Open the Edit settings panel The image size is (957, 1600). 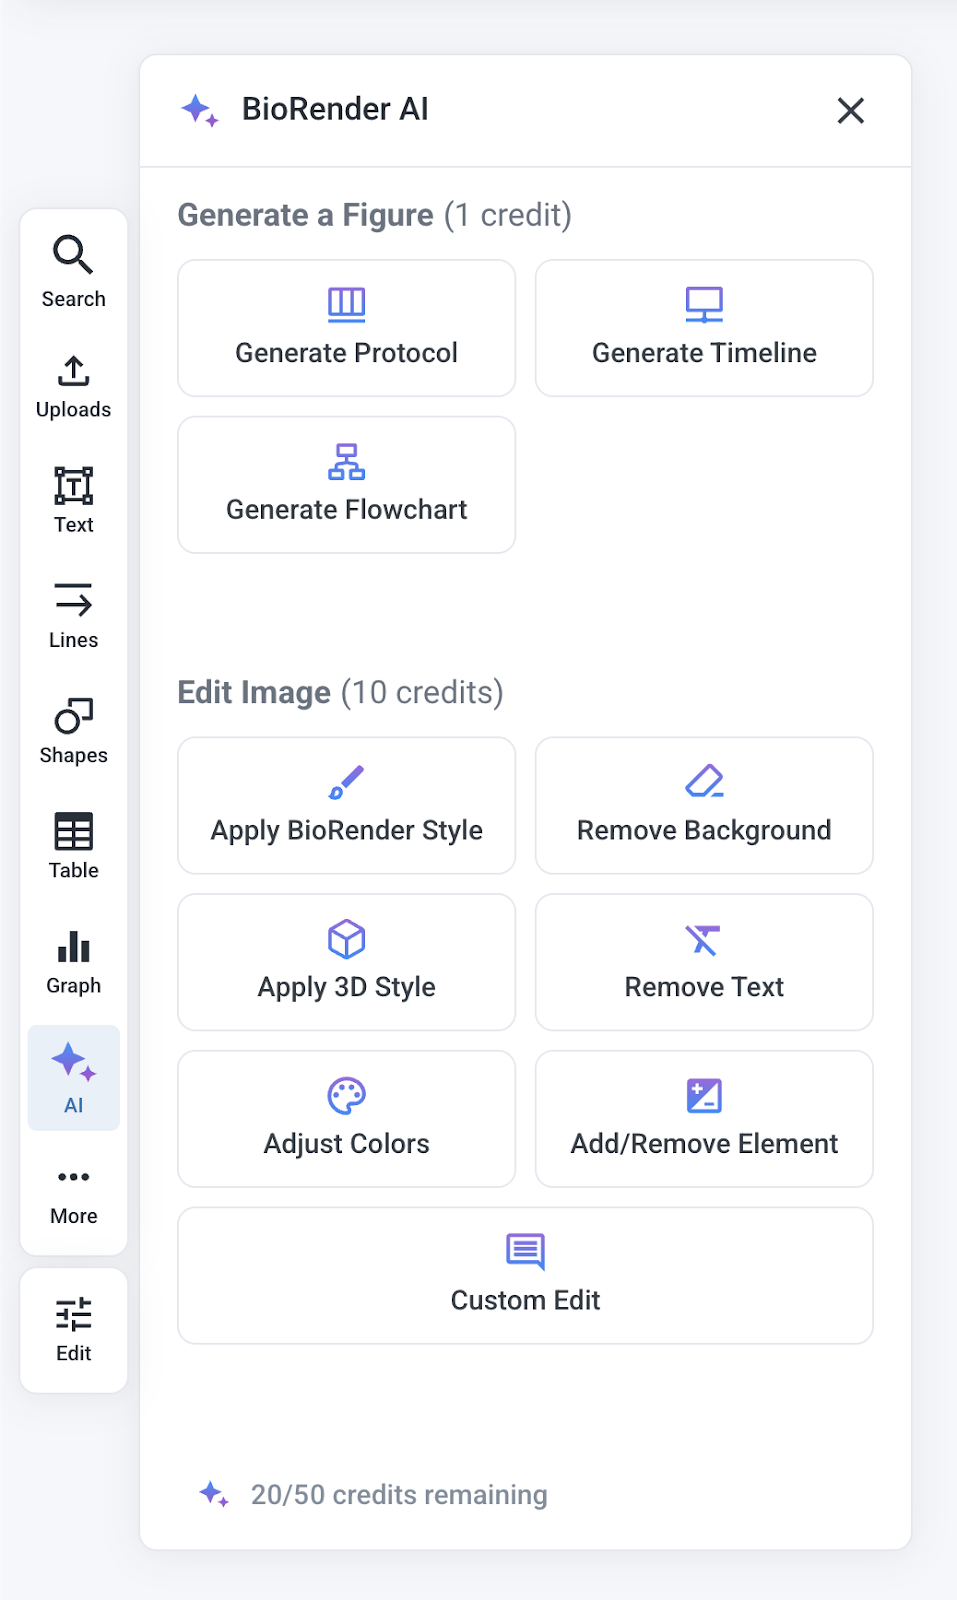pos(73,1330)
